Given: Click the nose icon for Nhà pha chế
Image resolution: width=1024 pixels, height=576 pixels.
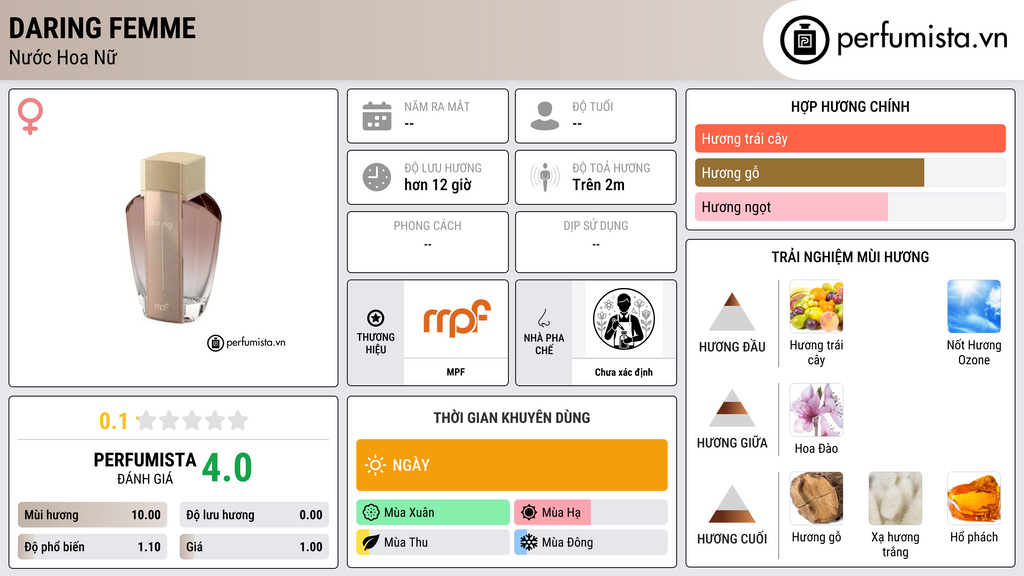Looking at the screenshot, I should pos(543,318).
